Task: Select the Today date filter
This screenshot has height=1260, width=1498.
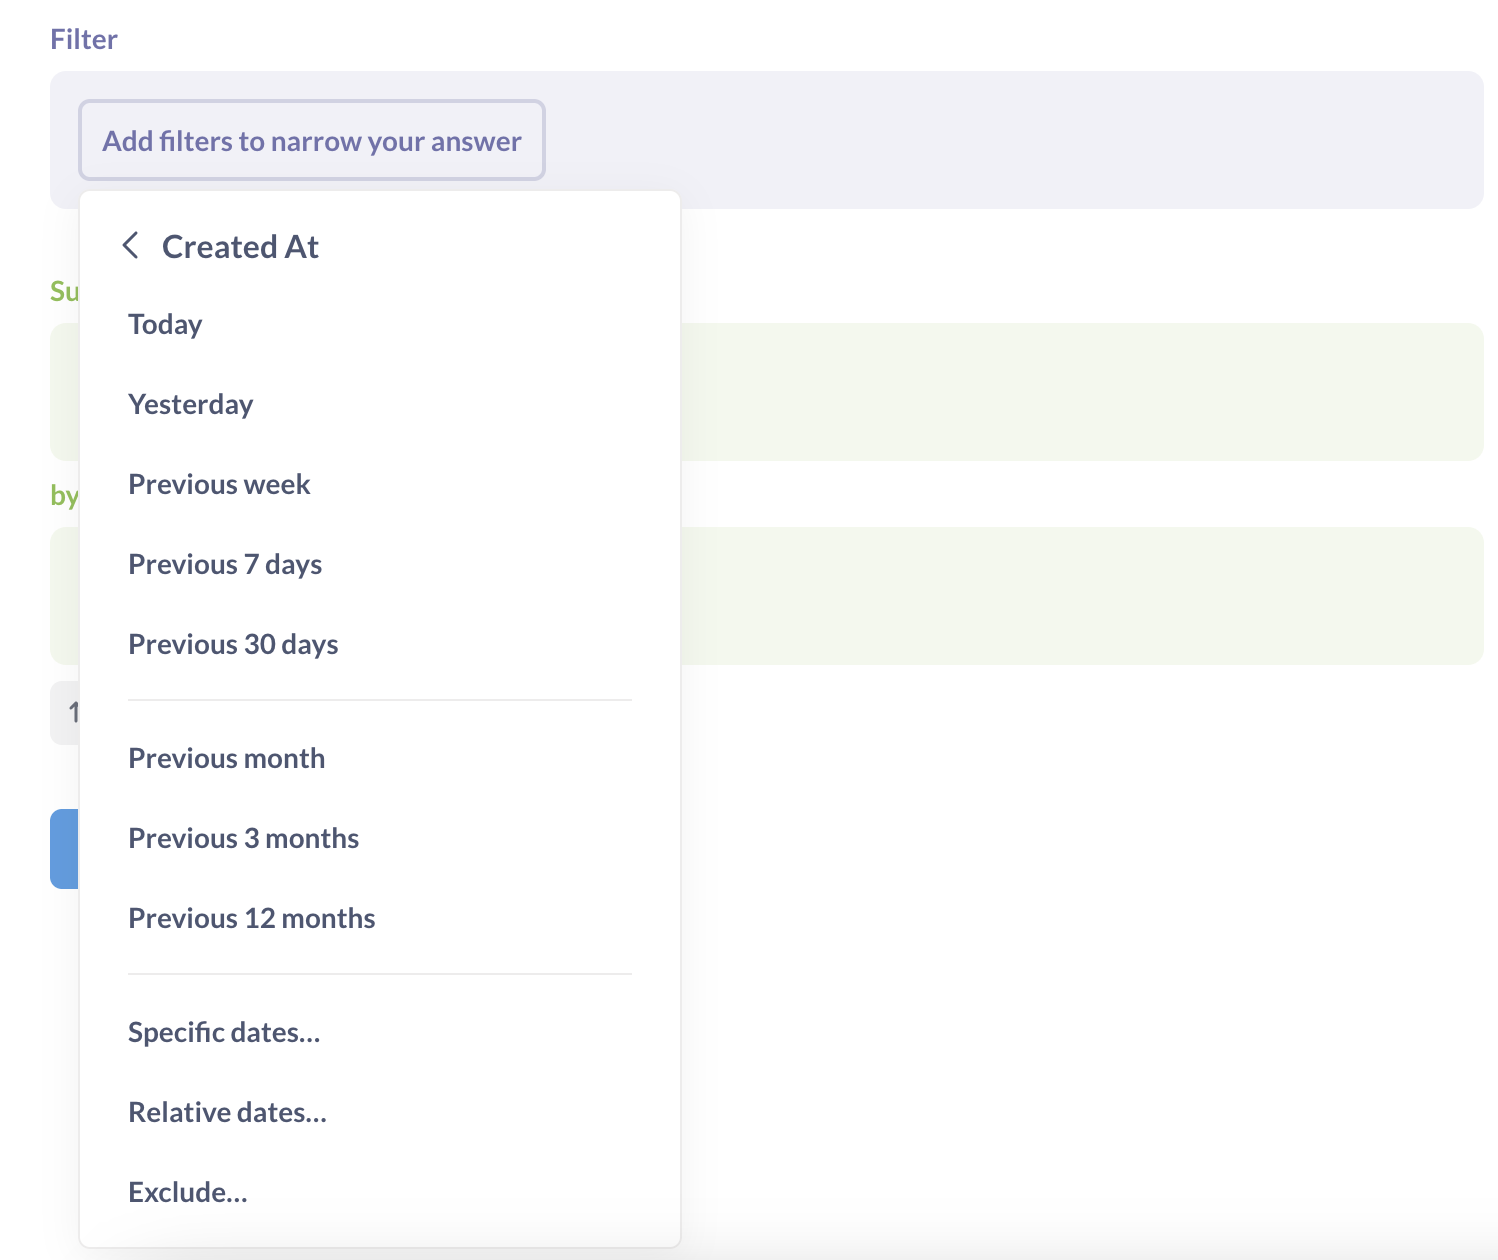Action: tap(165, 325)
